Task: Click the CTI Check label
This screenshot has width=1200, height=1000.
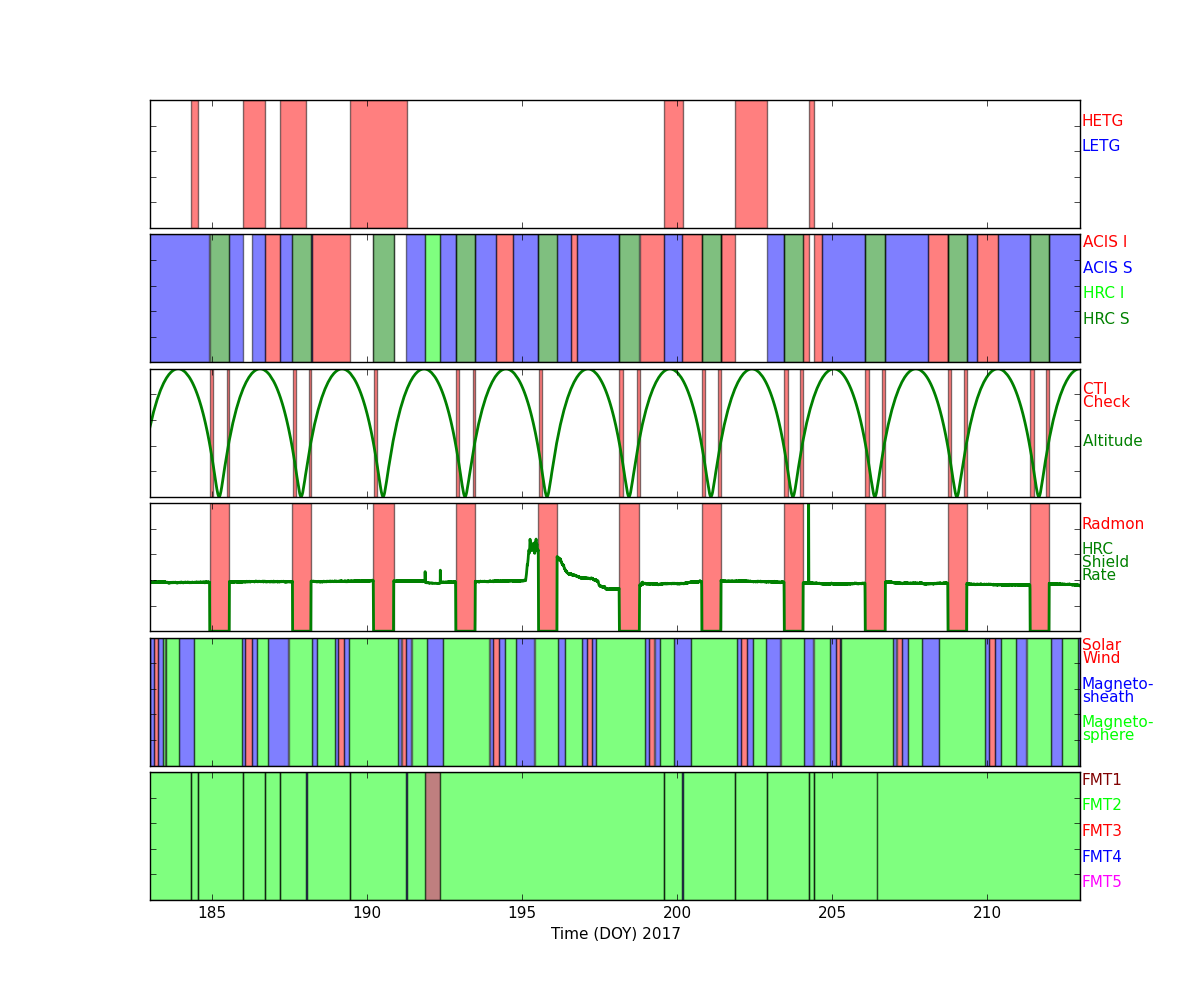Action: point(1106,396)
